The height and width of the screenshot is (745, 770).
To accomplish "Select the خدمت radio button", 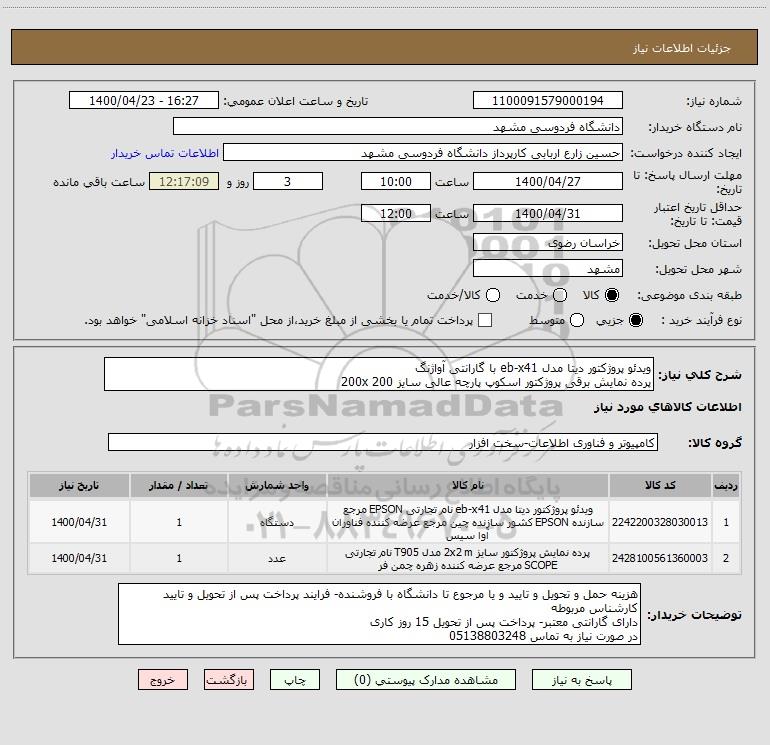I will pos(560,295).
